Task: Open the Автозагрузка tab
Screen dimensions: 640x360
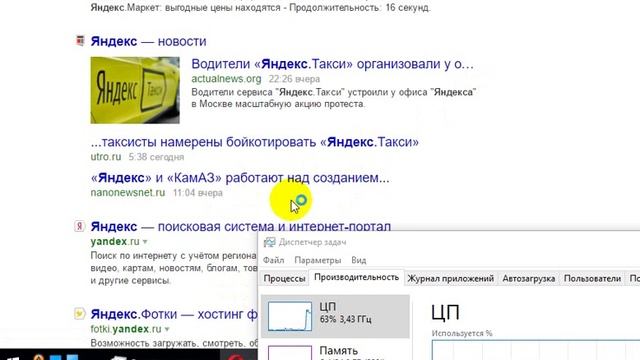Action: tap(529, 278)
